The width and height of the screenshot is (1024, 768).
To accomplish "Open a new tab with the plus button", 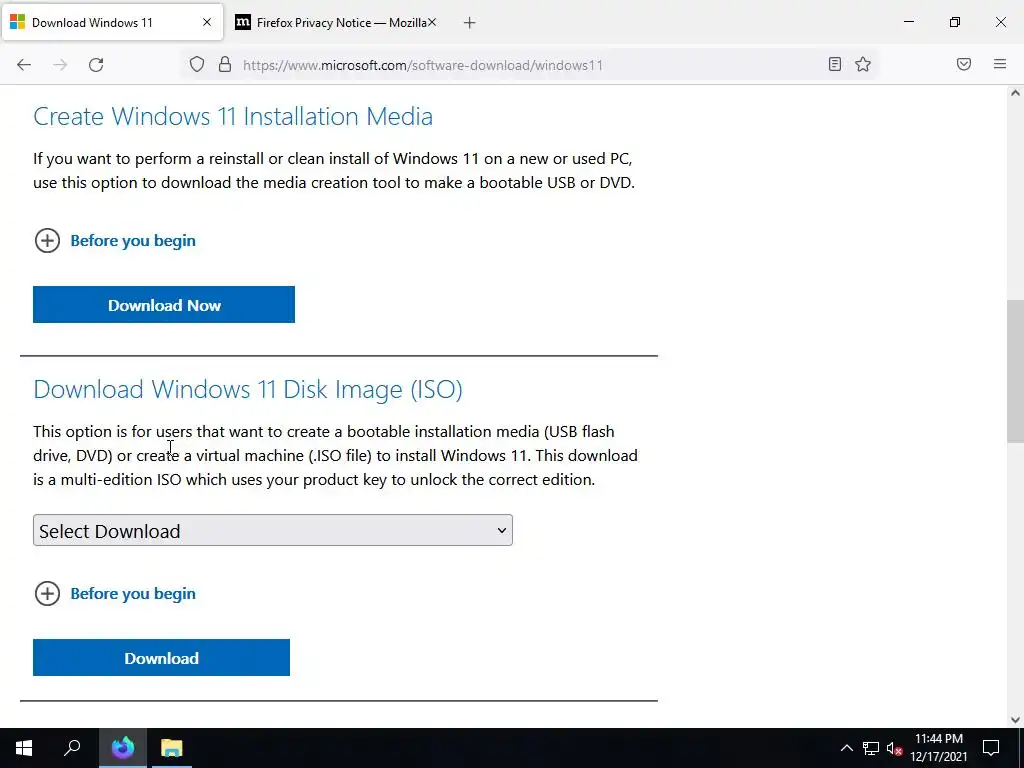I will 470,23.
